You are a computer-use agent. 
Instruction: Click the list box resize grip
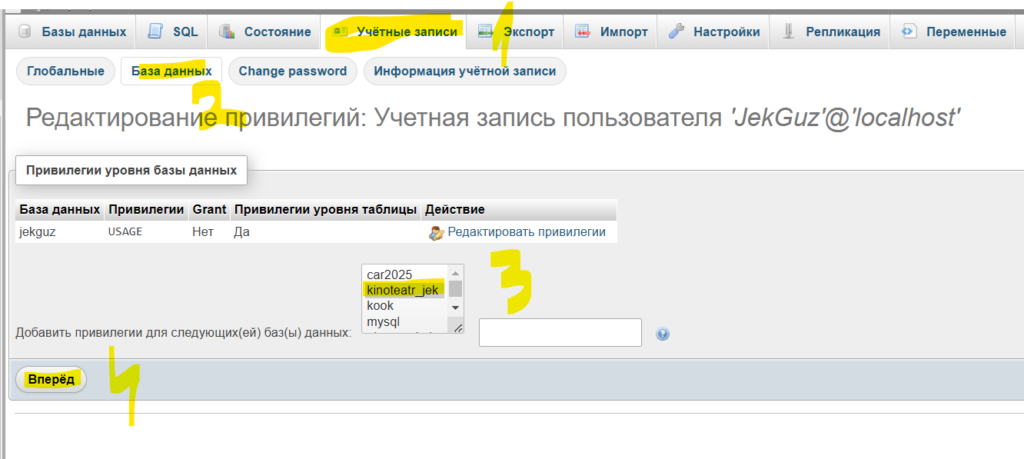tap(458, 328)
